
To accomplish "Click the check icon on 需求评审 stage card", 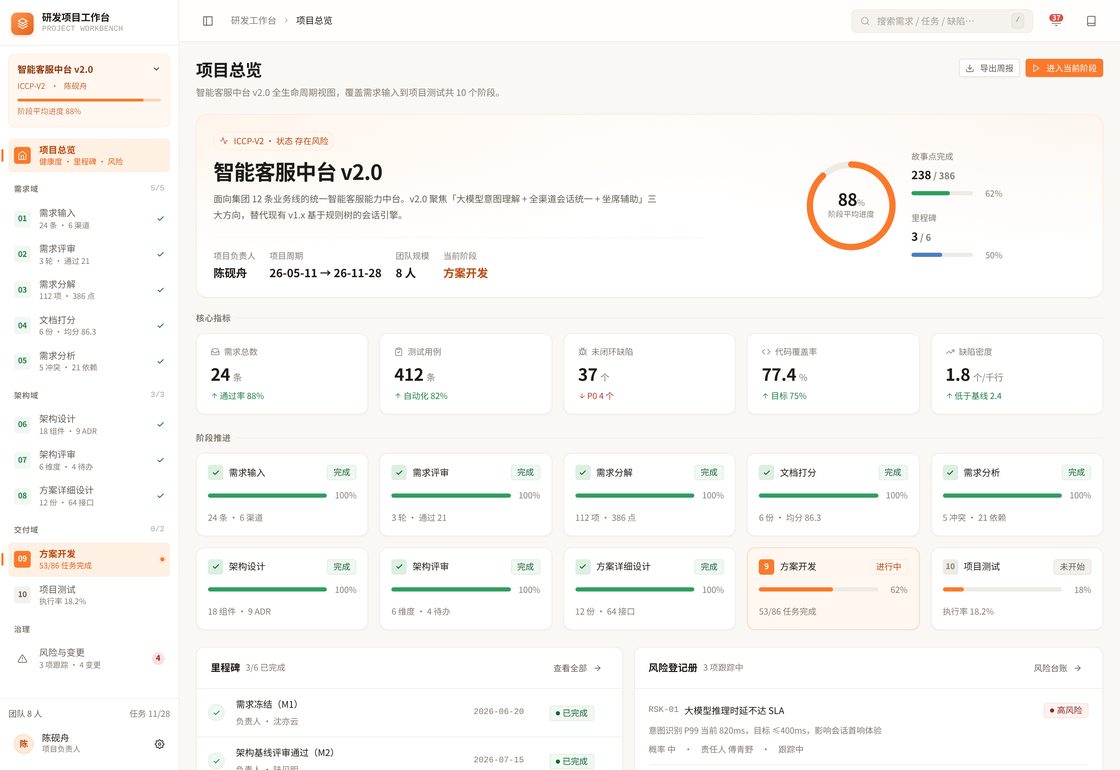I will click(x=399, y=472).
